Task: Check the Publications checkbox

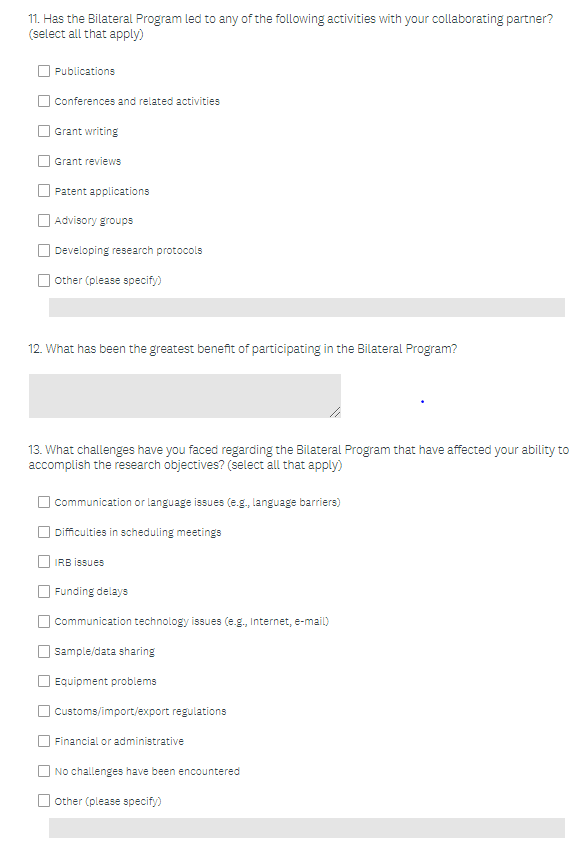Action: point(44,71)
